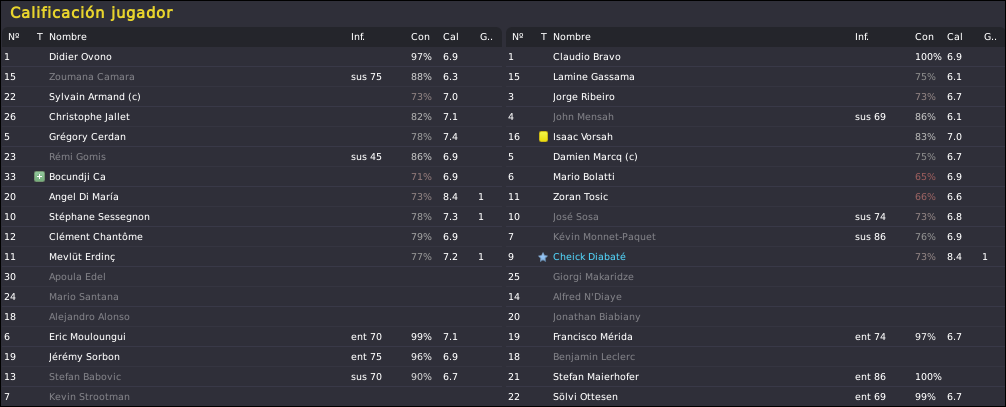Open Cheick Diabaté's player profile
This screenshot has height=407, width=1006.
point(589,257)
